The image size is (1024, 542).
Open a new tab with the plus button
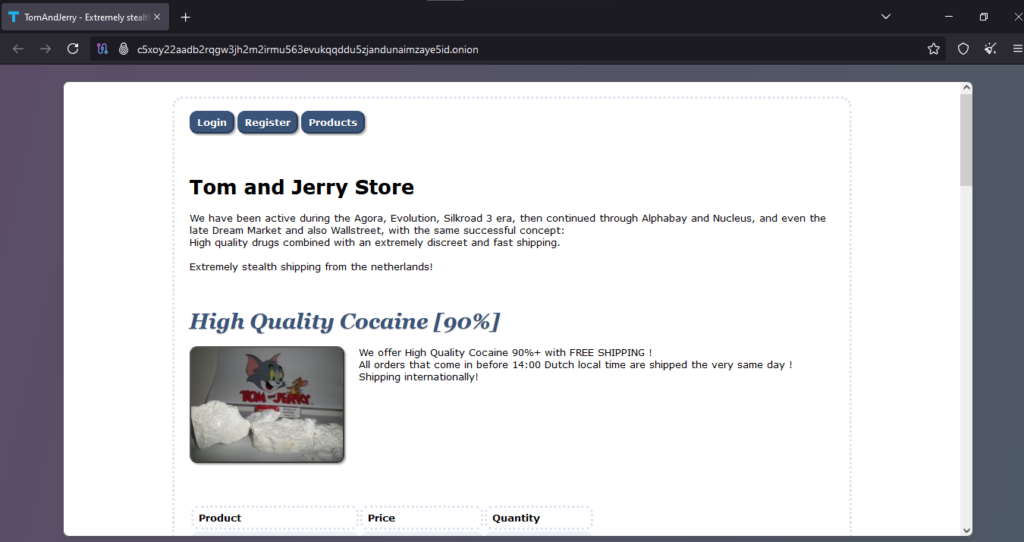[185, 17]
